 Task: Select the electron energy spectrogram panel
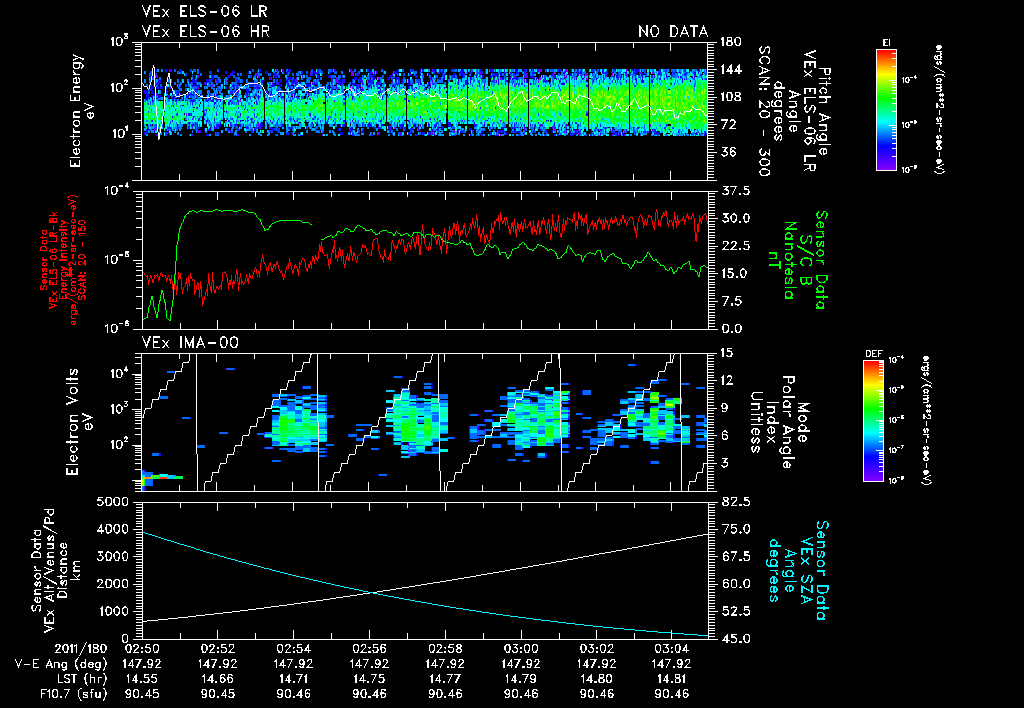(x=424, y=111)
